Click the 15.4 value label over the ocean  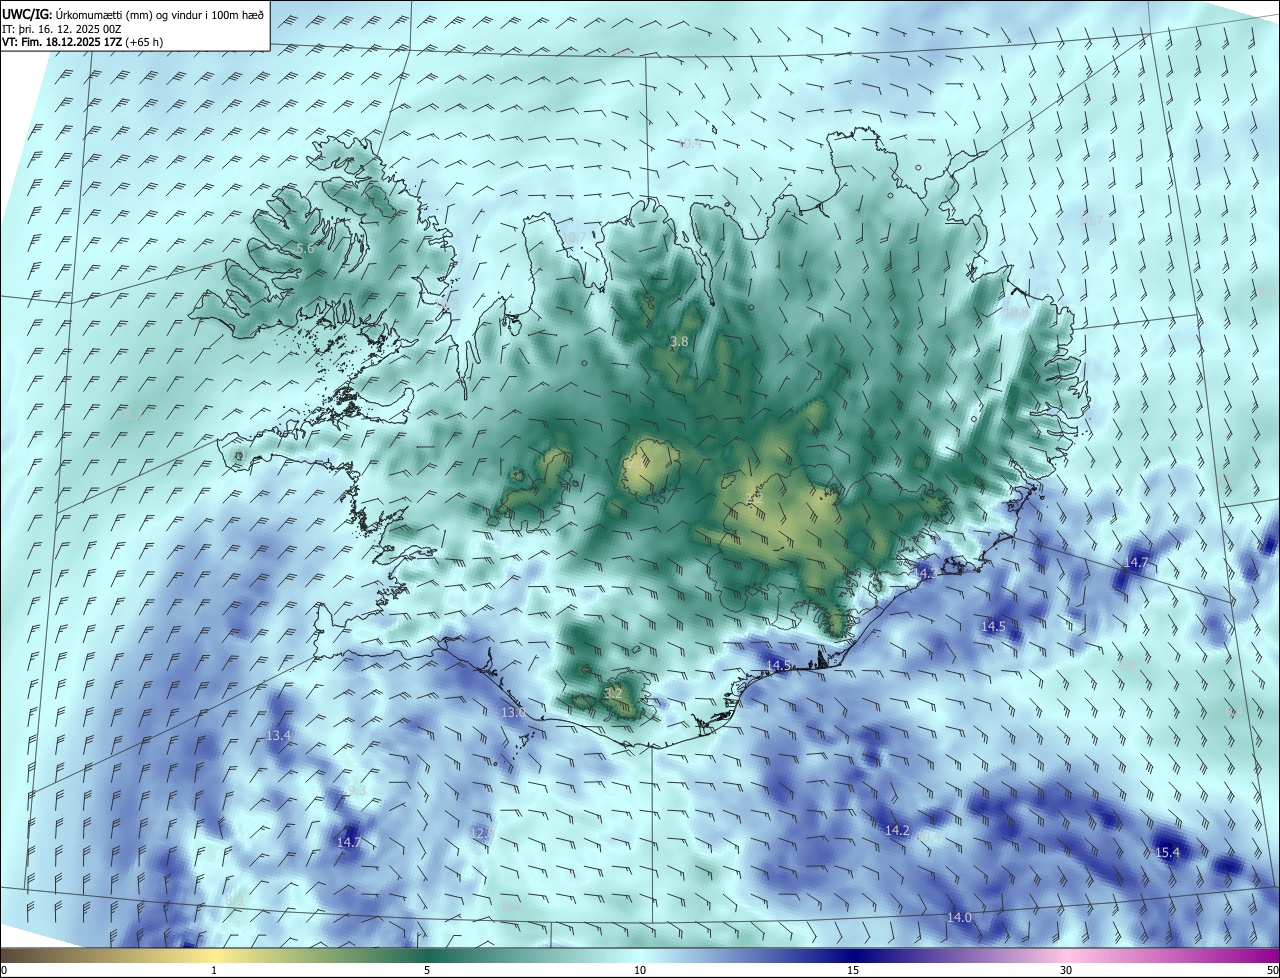(x=1168, y=853)
